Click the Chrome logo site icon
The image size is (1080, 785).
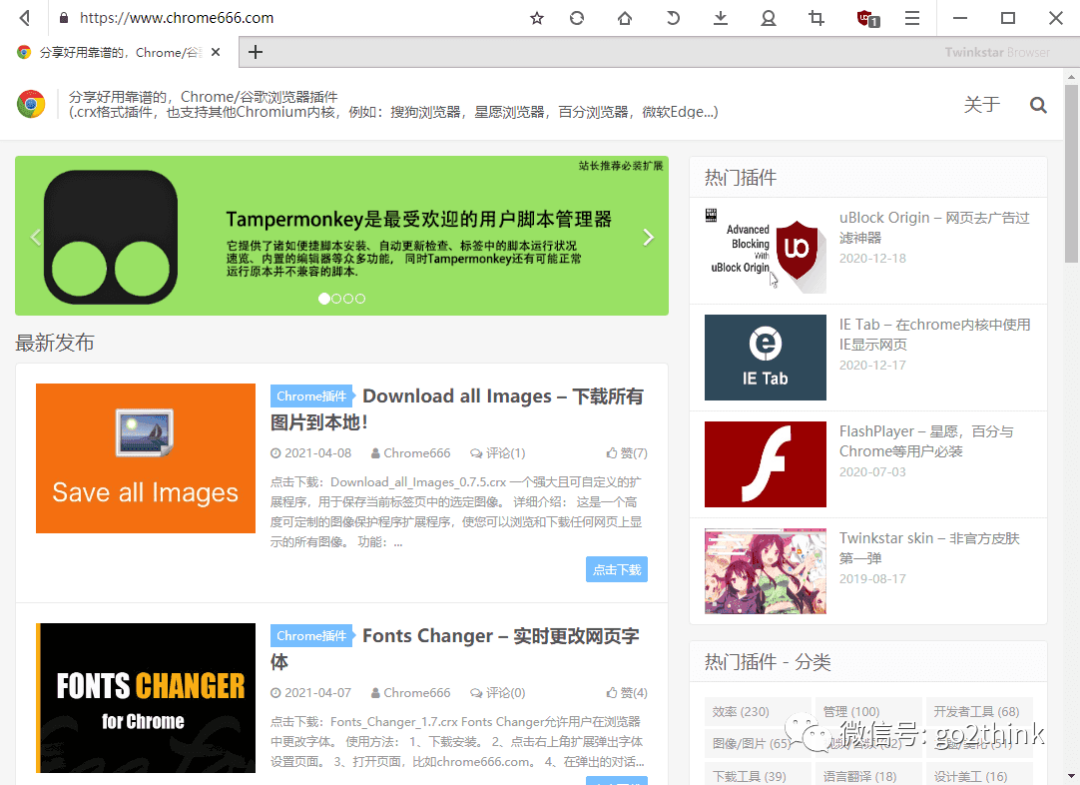tap(31, 104)
